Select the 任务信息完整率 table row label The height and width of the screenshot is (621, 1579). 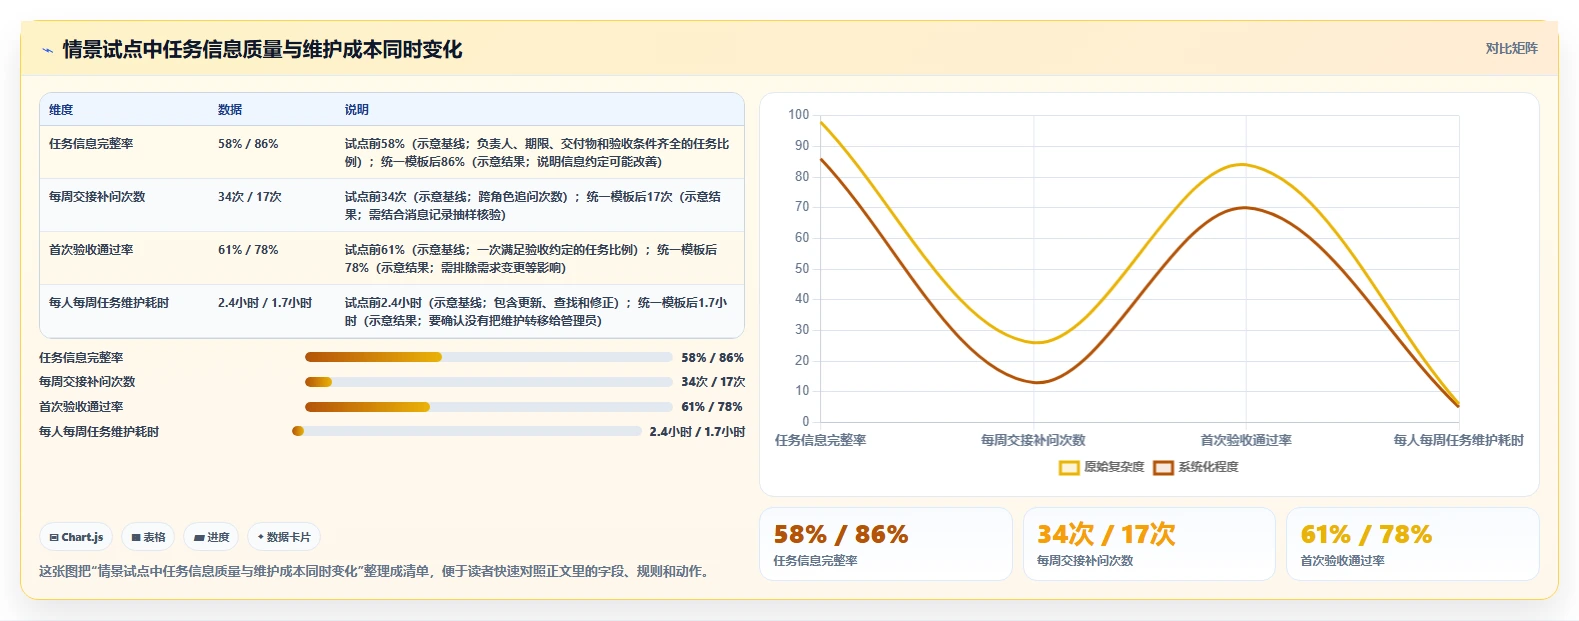click(x=91, y=144)
